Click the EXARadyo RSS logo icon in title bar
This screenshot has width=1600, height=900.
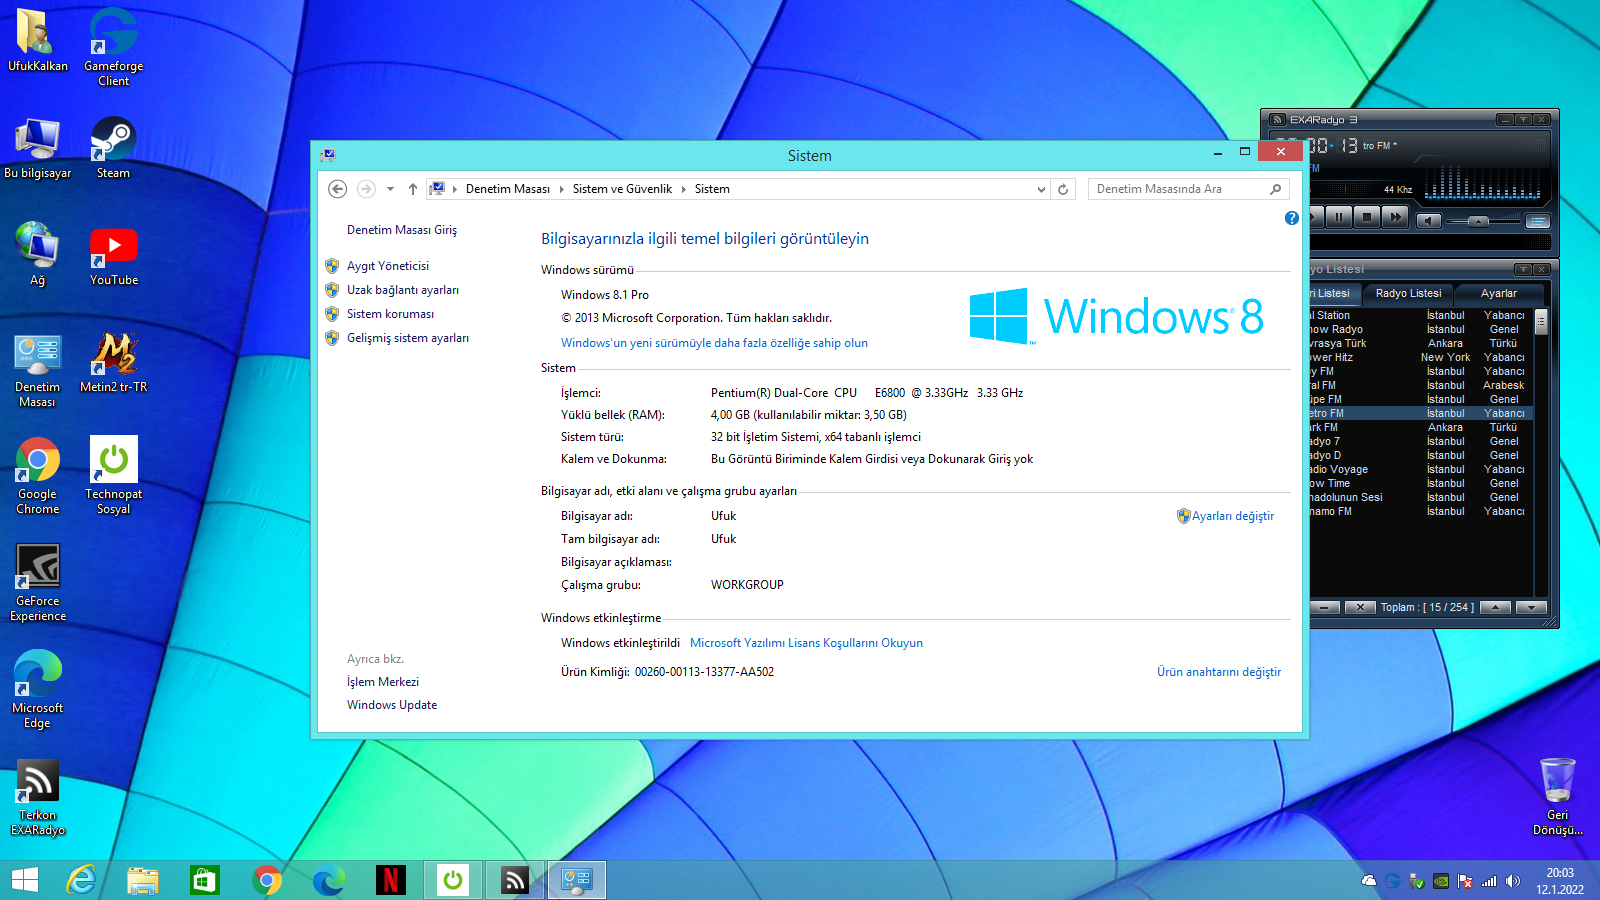click(x=1277, y=119)
